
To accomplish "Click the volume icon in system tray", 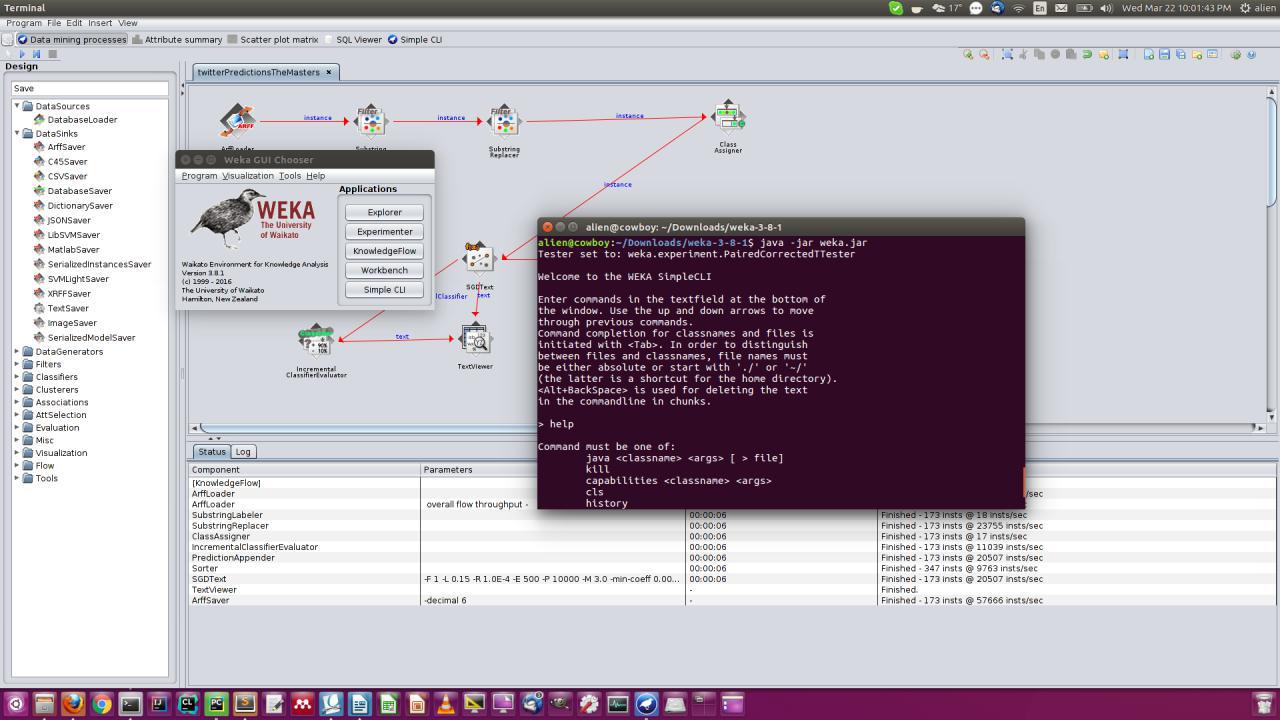I will coord(1105,7).
